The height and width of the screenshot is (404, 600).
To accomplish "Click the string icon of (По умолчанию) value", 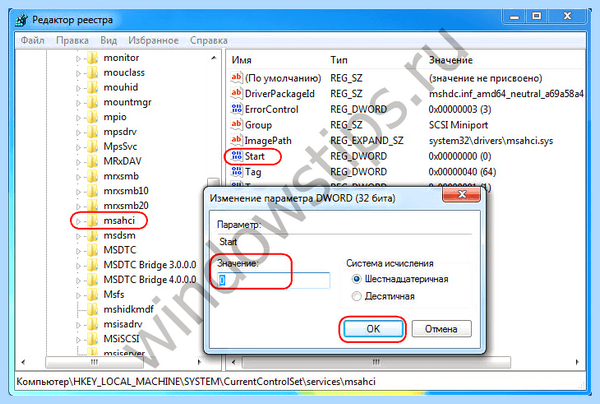I will [236, 78].
